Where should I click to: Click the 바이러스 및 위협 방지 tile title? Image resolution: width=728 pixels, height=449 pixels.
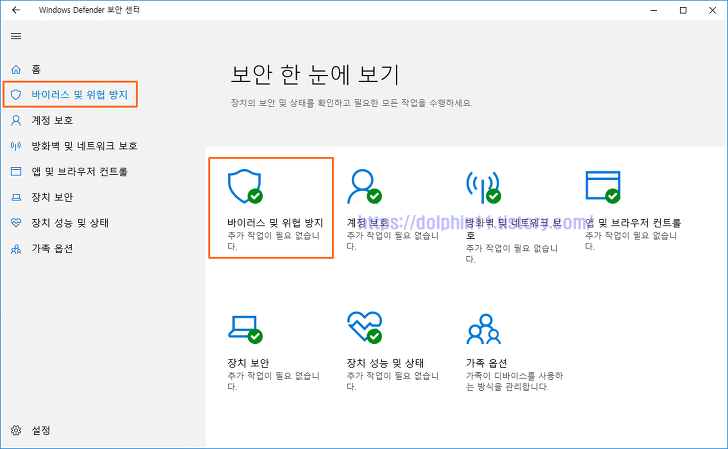coord(275,223)
